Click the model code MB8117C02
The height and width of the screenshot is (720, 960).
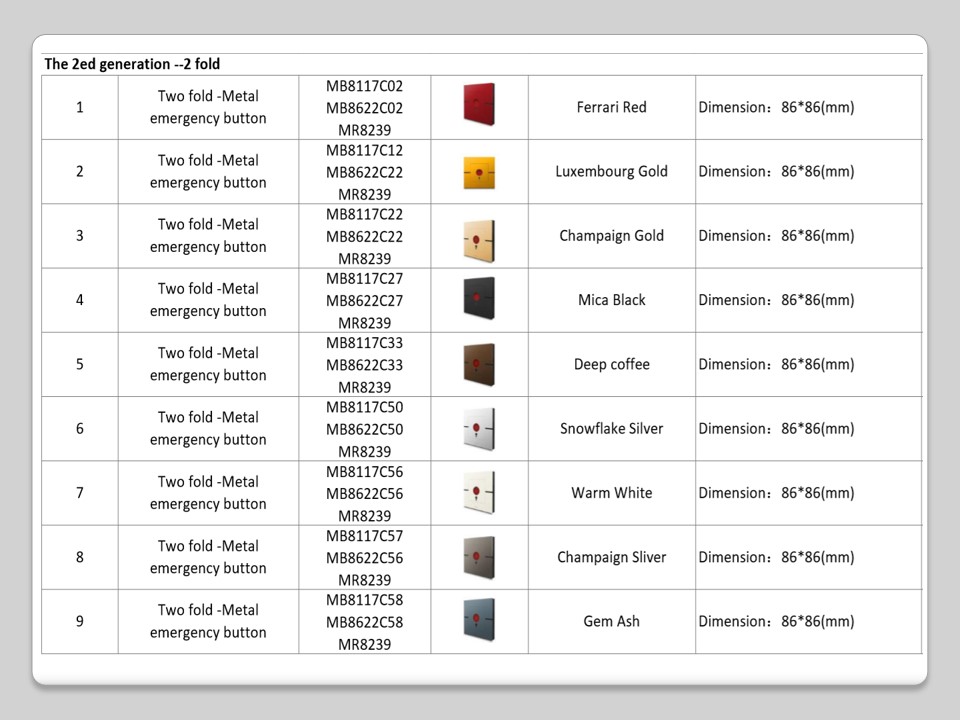364,86
